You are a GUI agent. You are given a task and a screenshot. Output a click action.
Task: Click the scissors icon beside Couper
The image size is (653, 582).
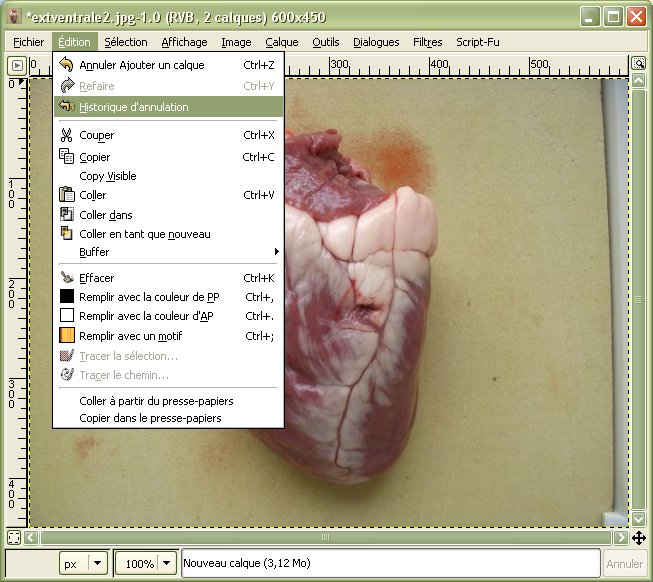(67, 135)
